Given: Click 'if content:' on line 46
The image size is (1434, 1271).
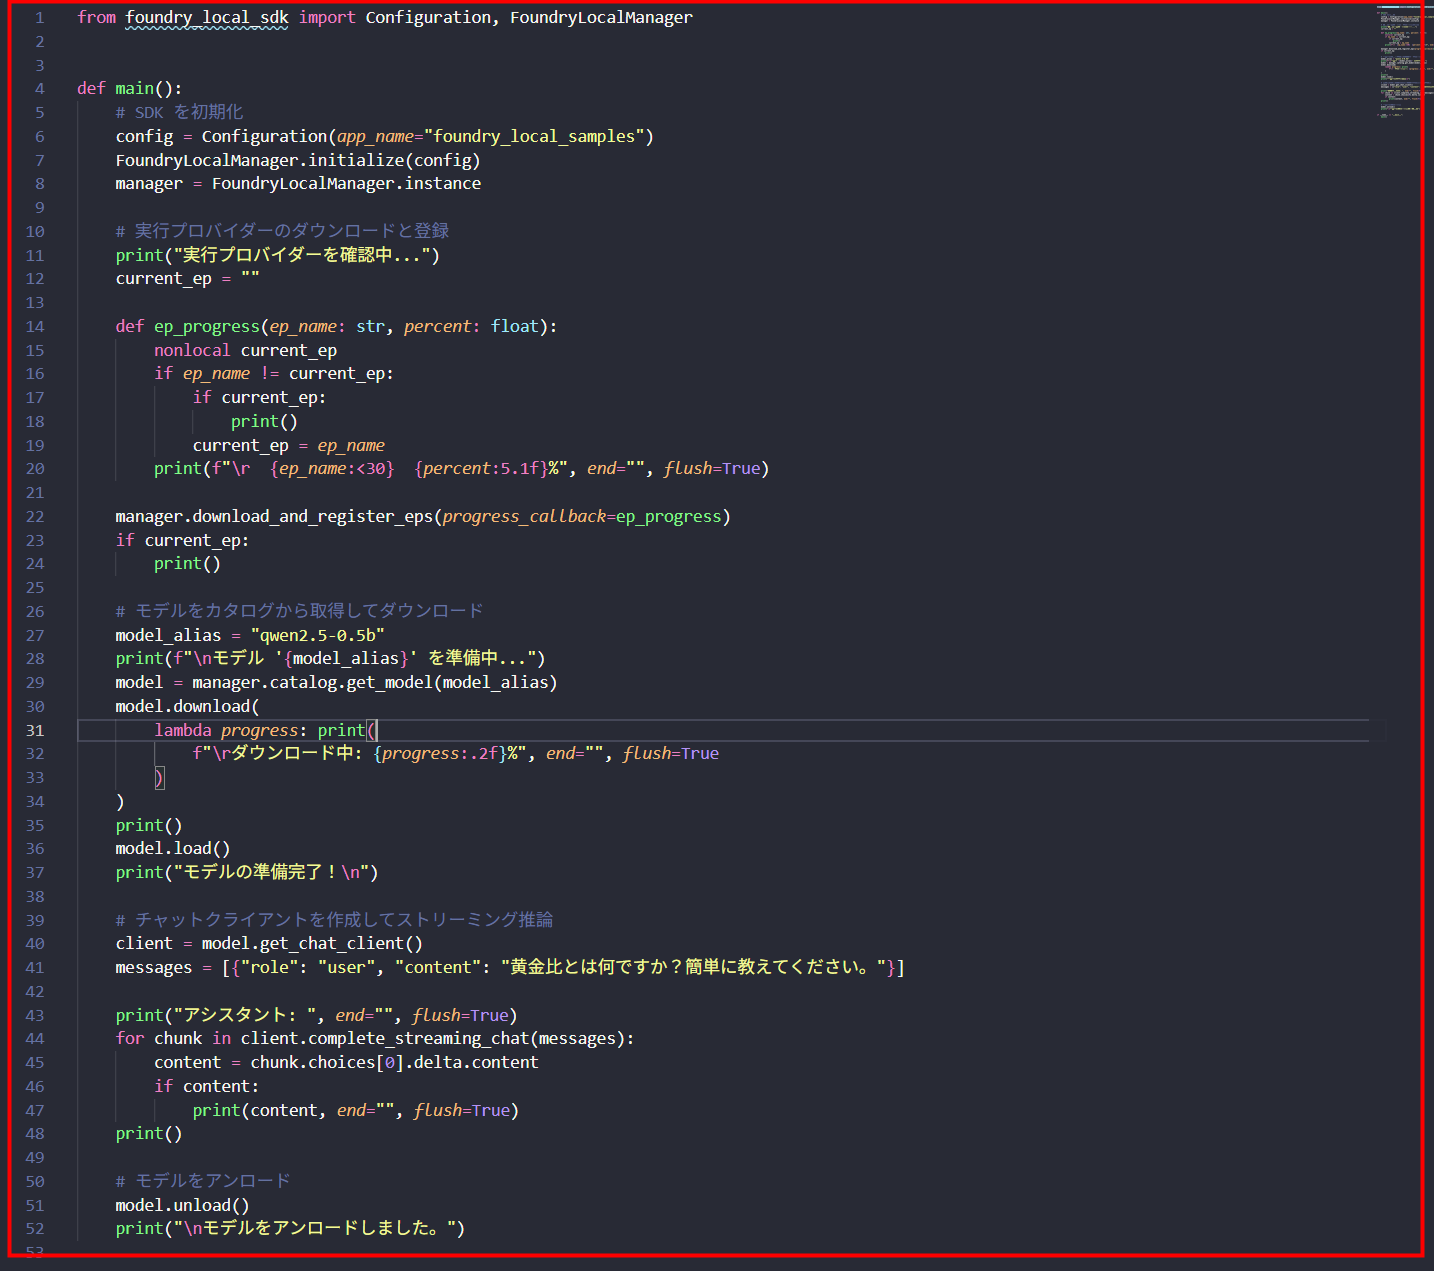Looking at the screenshot, I should tap(207, 1086).
